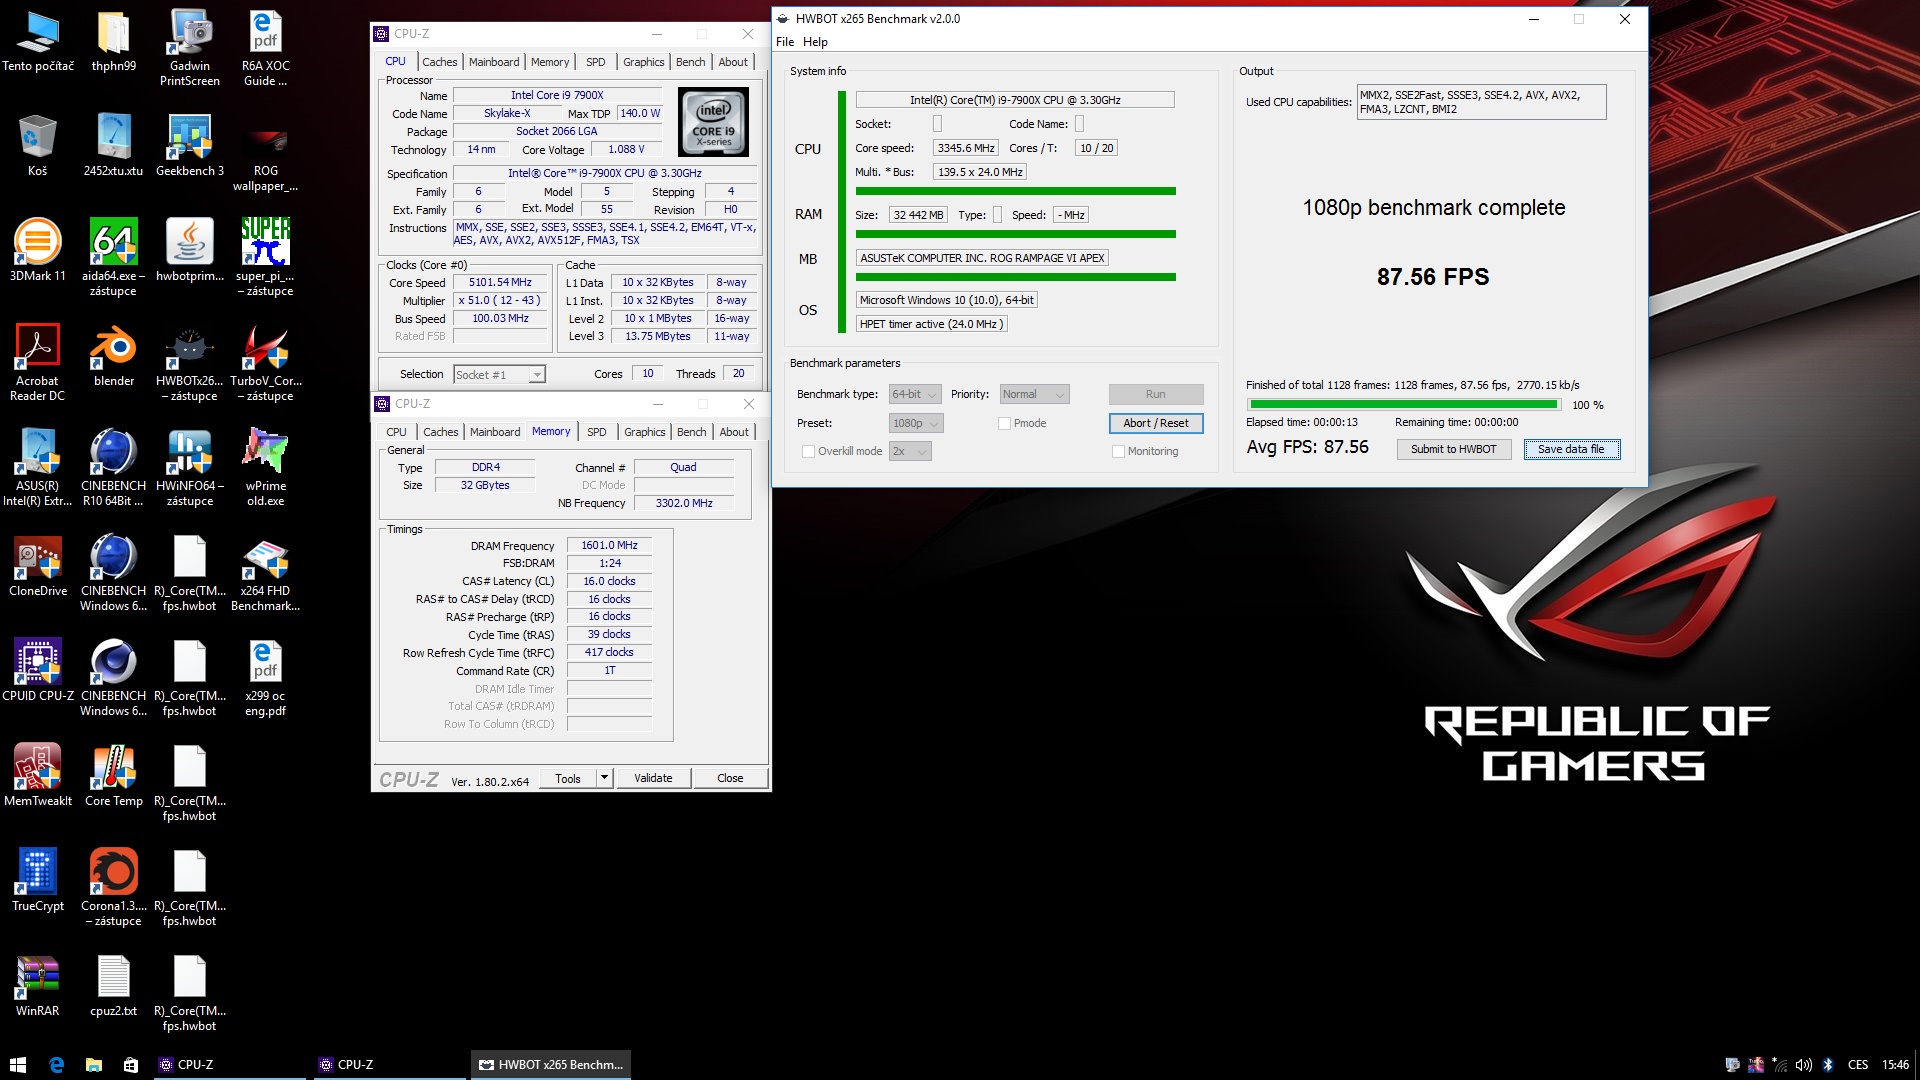This screenshot has width=1920, height=1080.
Task: Open Graphics tab in top CPU-Z
Action: (x=643, y=62)
